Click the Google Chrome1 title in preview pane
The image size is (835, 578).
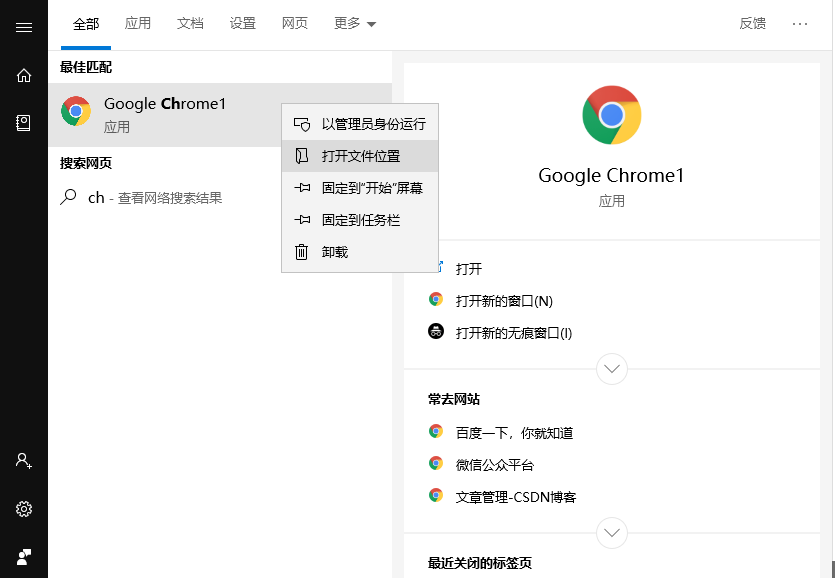click(611, 175)
